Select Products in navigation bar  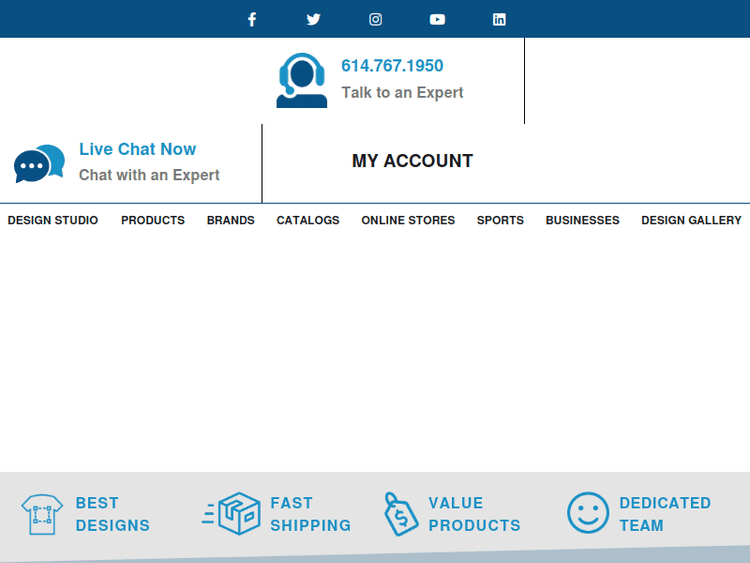tap(153, 220)
